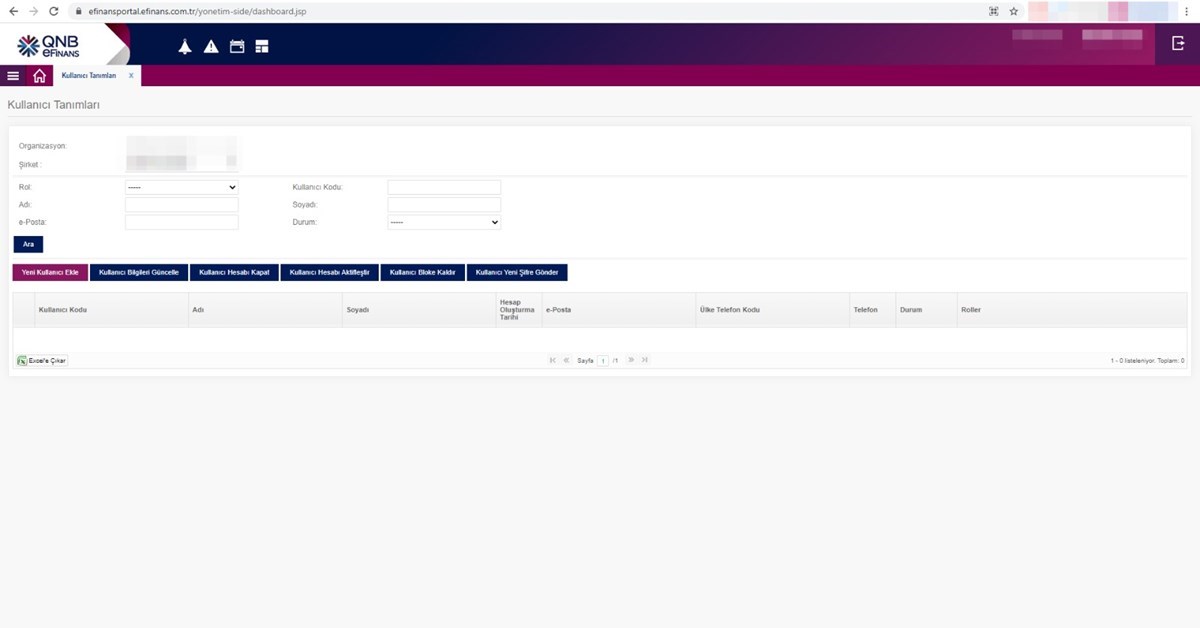This screenshot has height=628, width=1200.
Task: Open the hamburger menu
Action: [13, 76]
